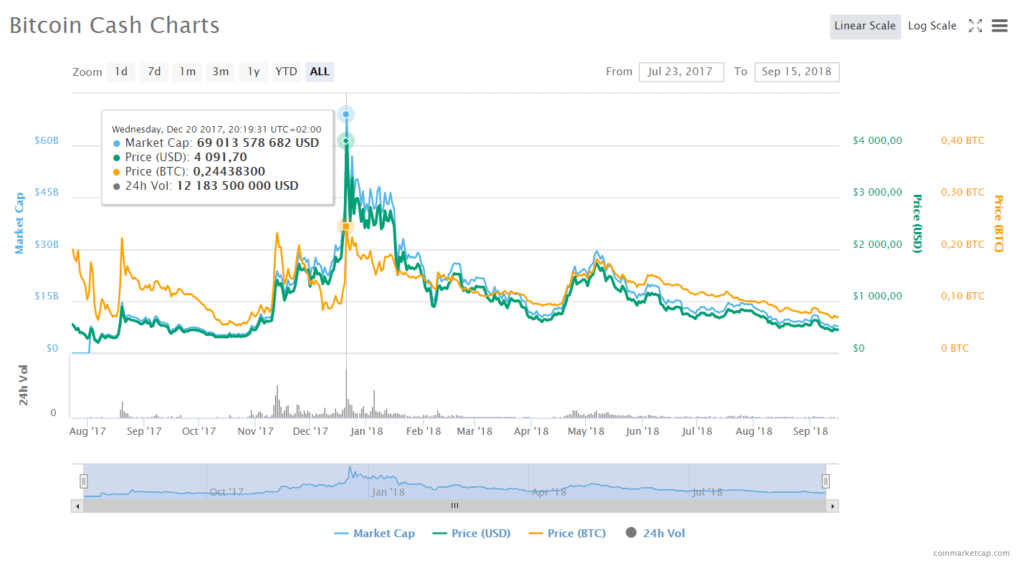
Task: Click the navigator scrollbar right arrow
Action: click(832, 506)
